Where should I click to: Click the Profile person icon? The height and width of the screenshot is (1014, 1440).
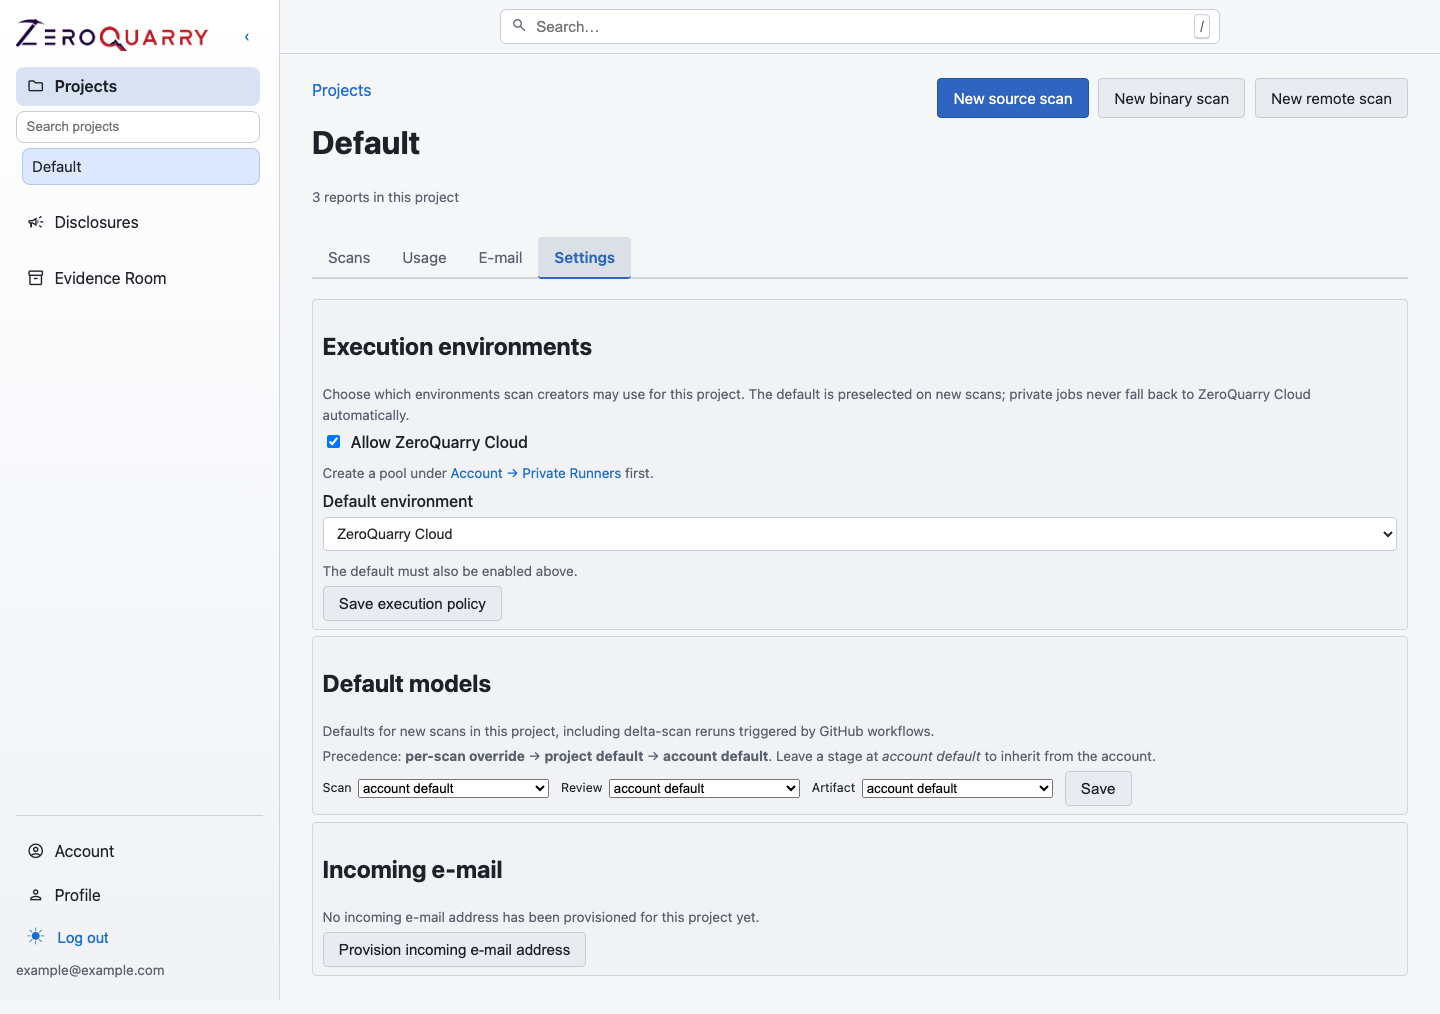coord(36,895)
